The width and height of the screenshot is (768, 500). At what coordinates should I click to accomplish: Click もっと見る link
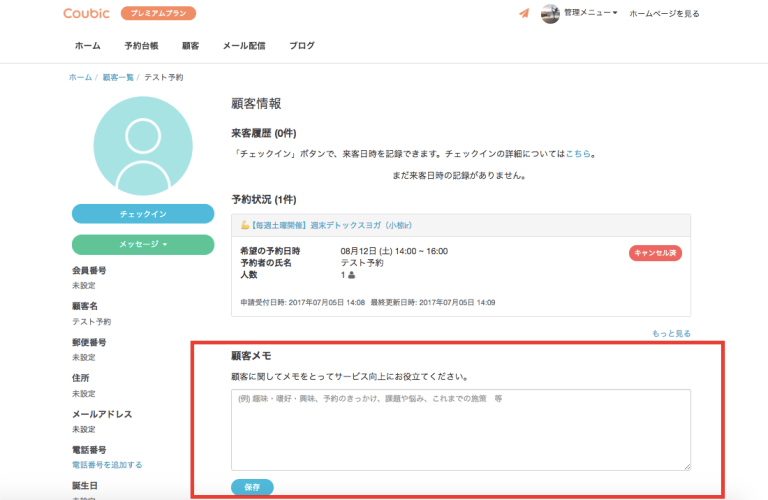[671, 333]
